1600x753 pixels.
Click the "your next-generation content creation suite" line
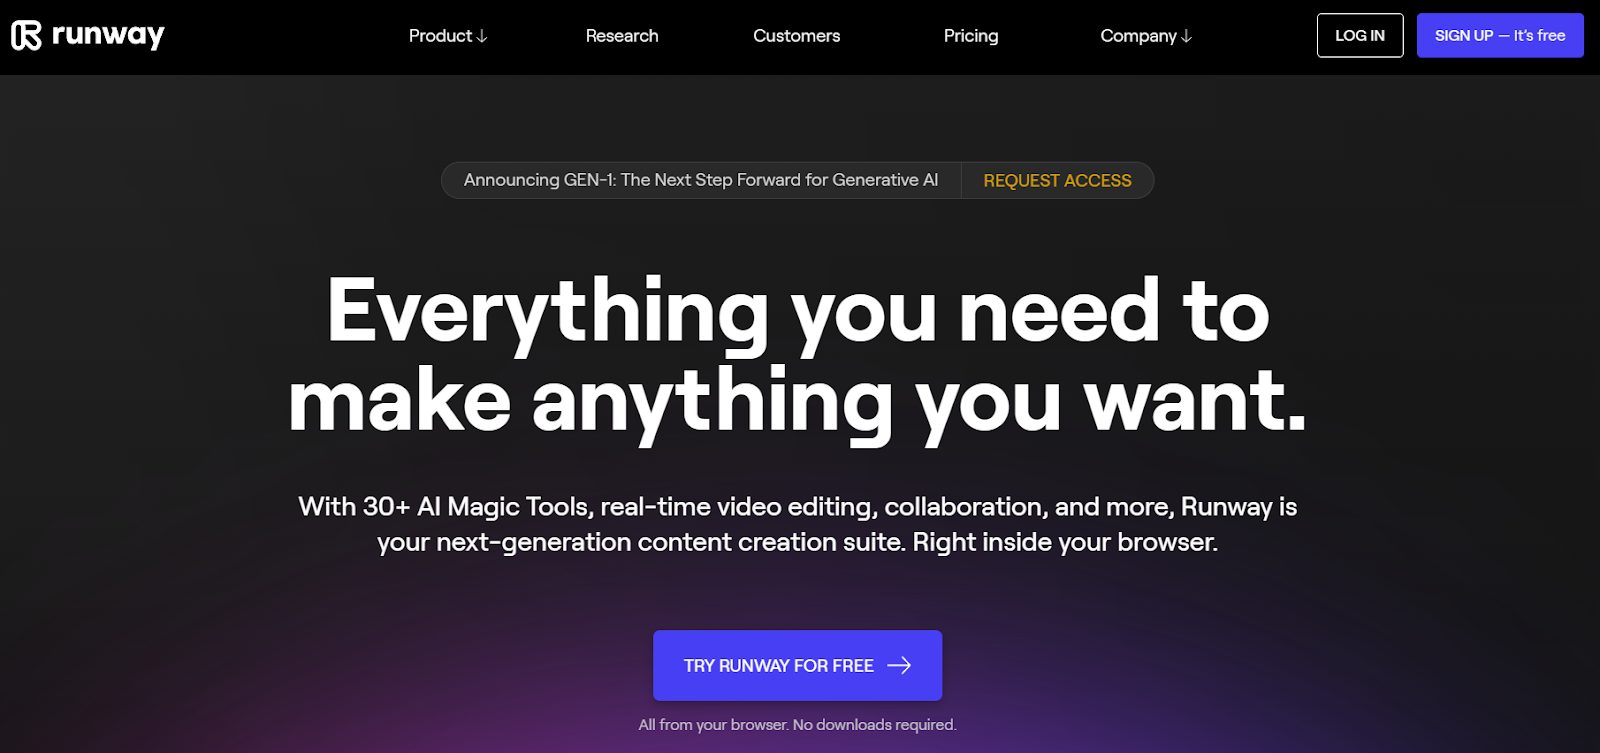tap(798, 542)
